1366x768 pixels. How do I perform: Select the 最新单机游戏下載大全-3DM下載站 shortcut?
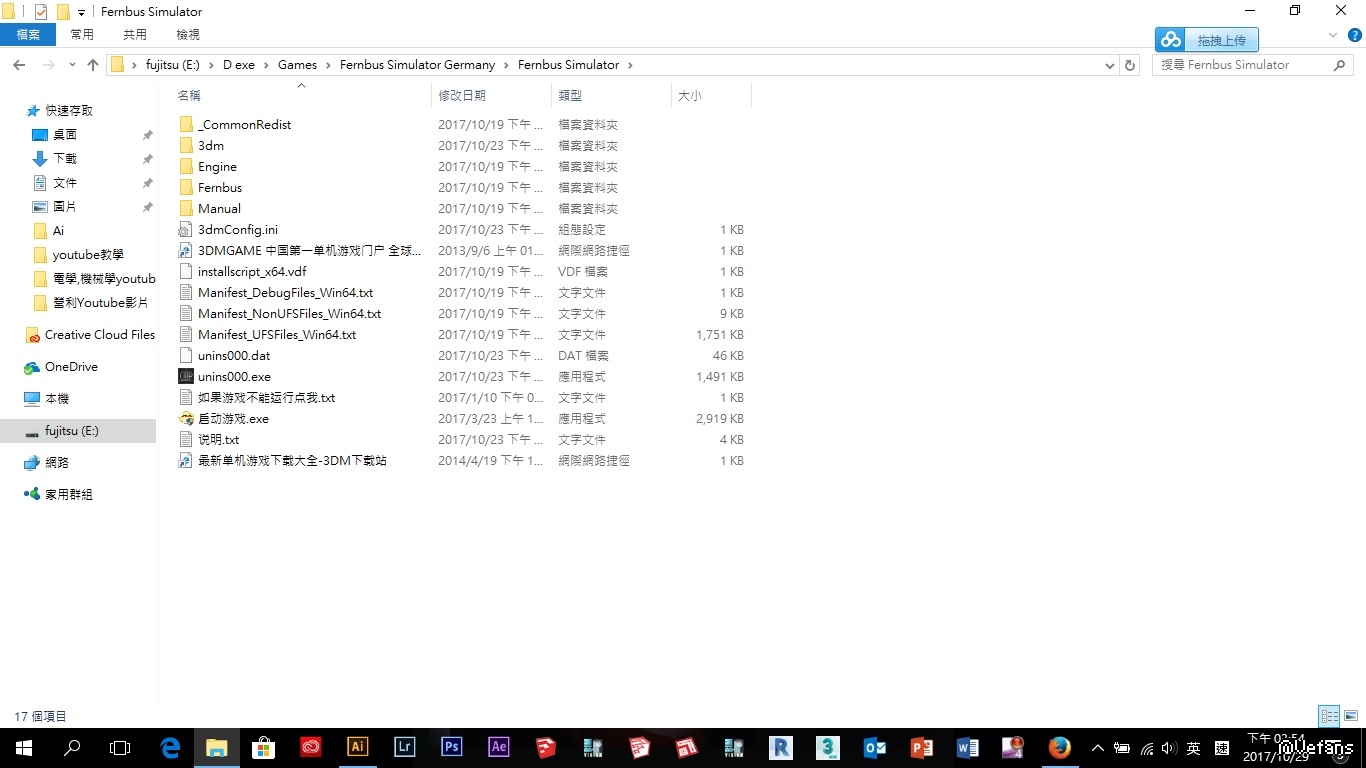[x=292, y=461]
